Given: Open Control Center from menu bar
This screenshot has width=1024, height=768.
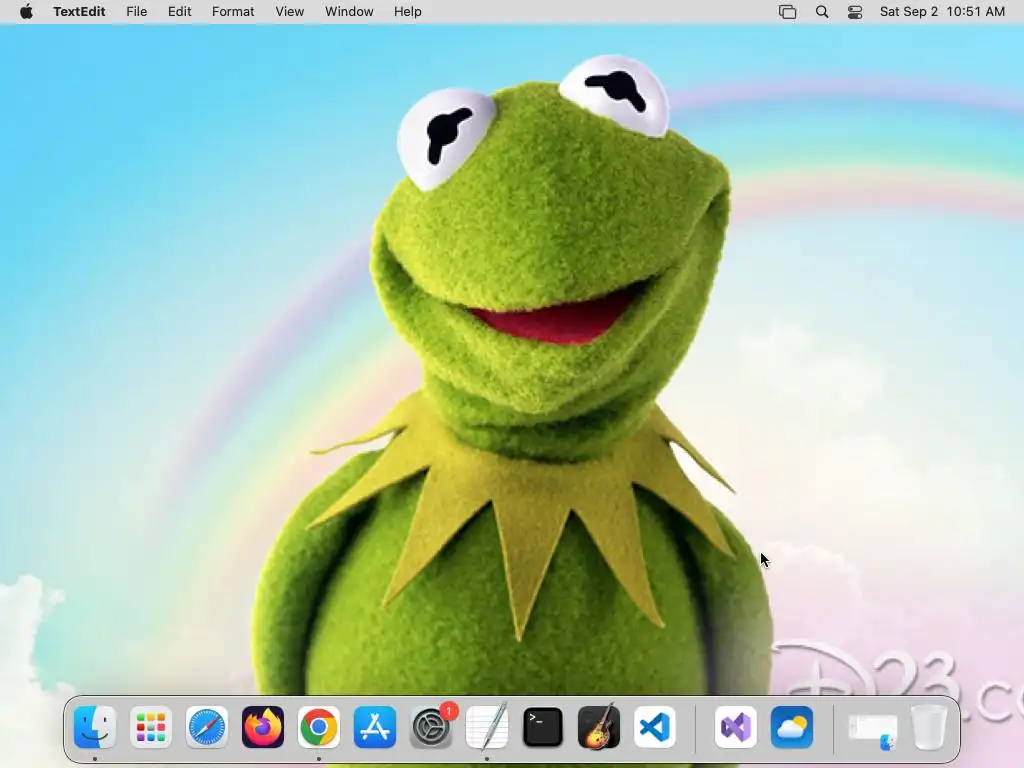Looking at the screenshot, I should click(855, 12).
